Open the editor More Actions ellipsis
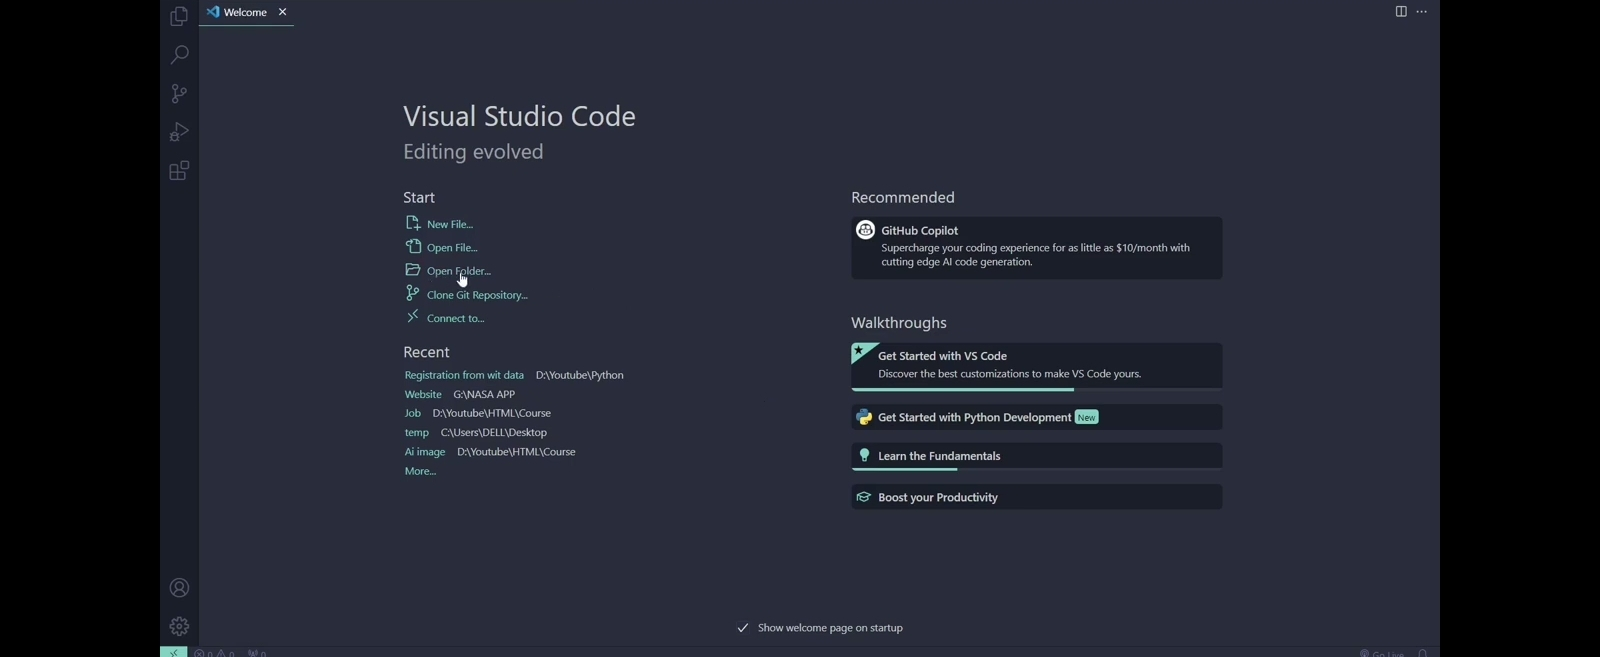1600x657 pixels. [x=1422, y=12]
